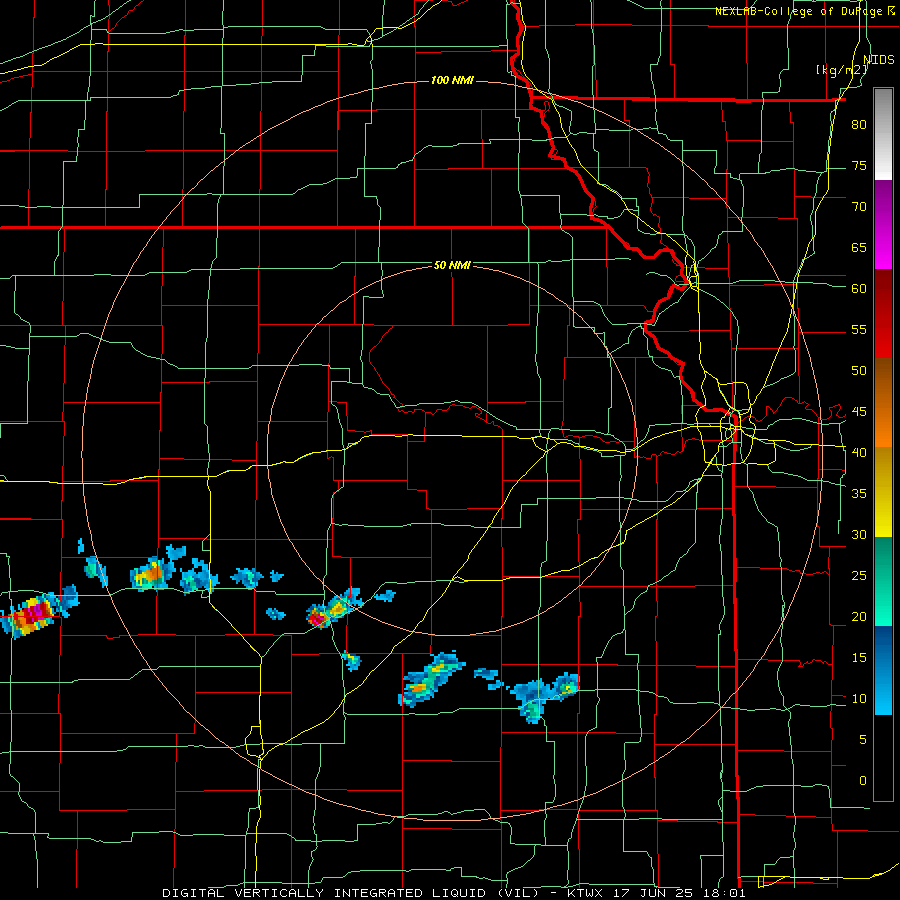Screen dimensions: 900x900
Task: Pick the magenta segment of the VIL color bar
Action: (883, 225)
